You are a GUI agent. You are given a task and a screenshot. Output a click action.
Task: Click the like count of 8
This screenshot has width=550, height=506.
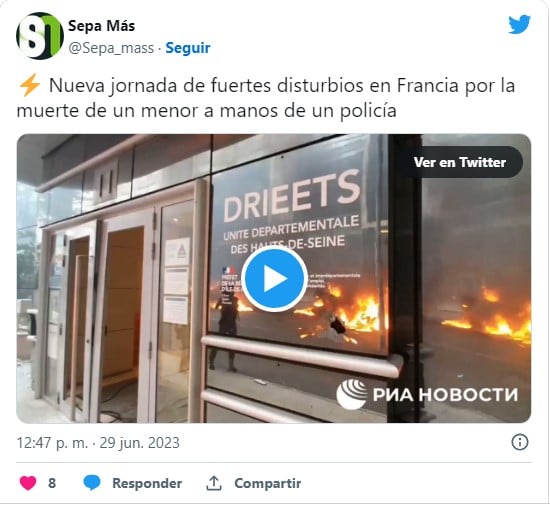(52, 483)
